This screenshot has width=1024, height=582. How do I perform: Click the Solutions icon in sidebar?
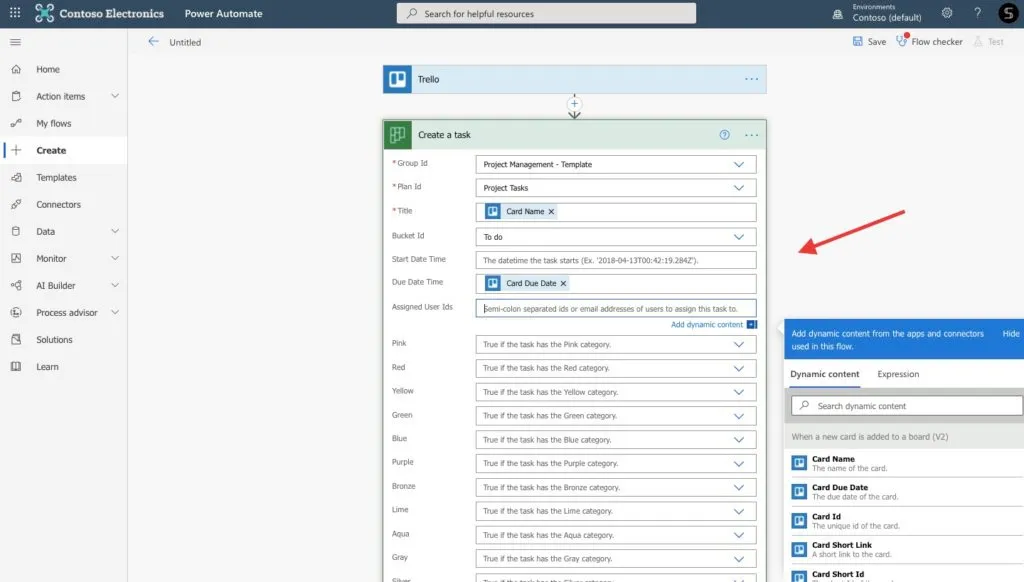point(16,340)
